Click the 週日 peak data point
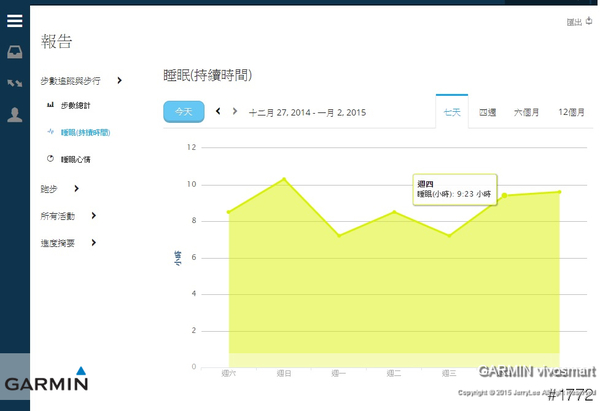600x411 pixels. coord(284,179)
